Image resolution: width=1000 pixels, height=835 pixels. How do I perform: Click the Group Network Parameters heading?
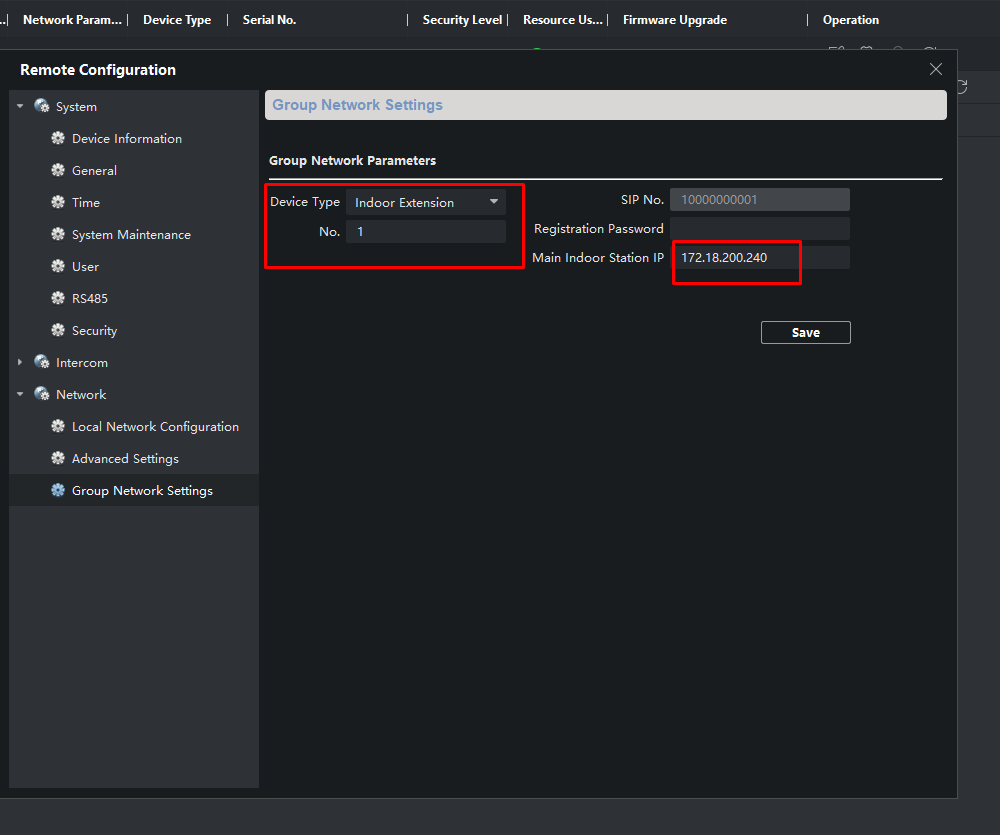[353, 161]
